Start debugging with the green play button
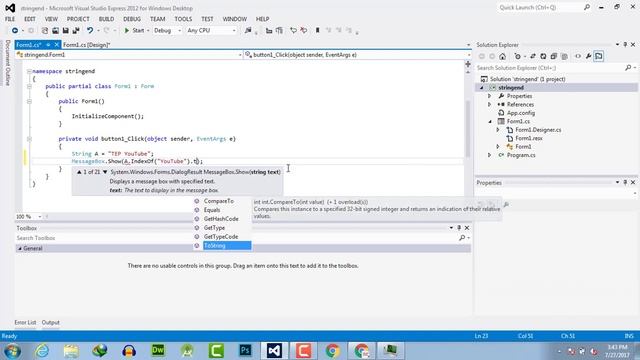Screen dimensions: 640x360 pos(127,31)
